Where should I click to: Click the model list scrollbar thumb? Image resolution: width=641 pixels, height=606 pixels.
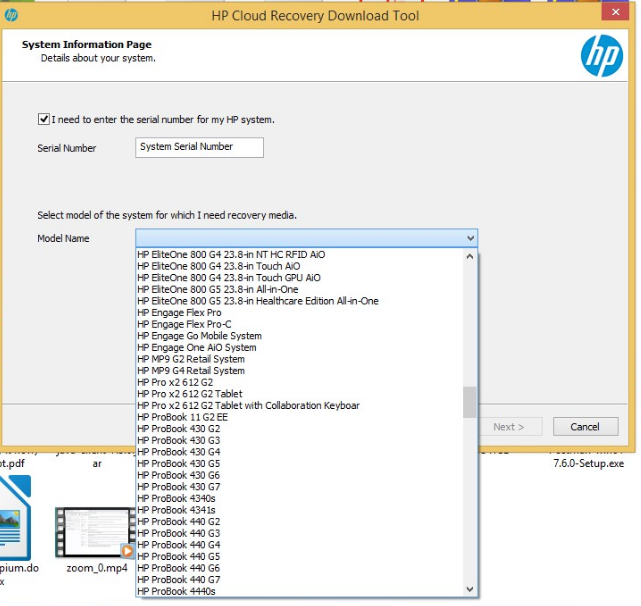(469, 402)
